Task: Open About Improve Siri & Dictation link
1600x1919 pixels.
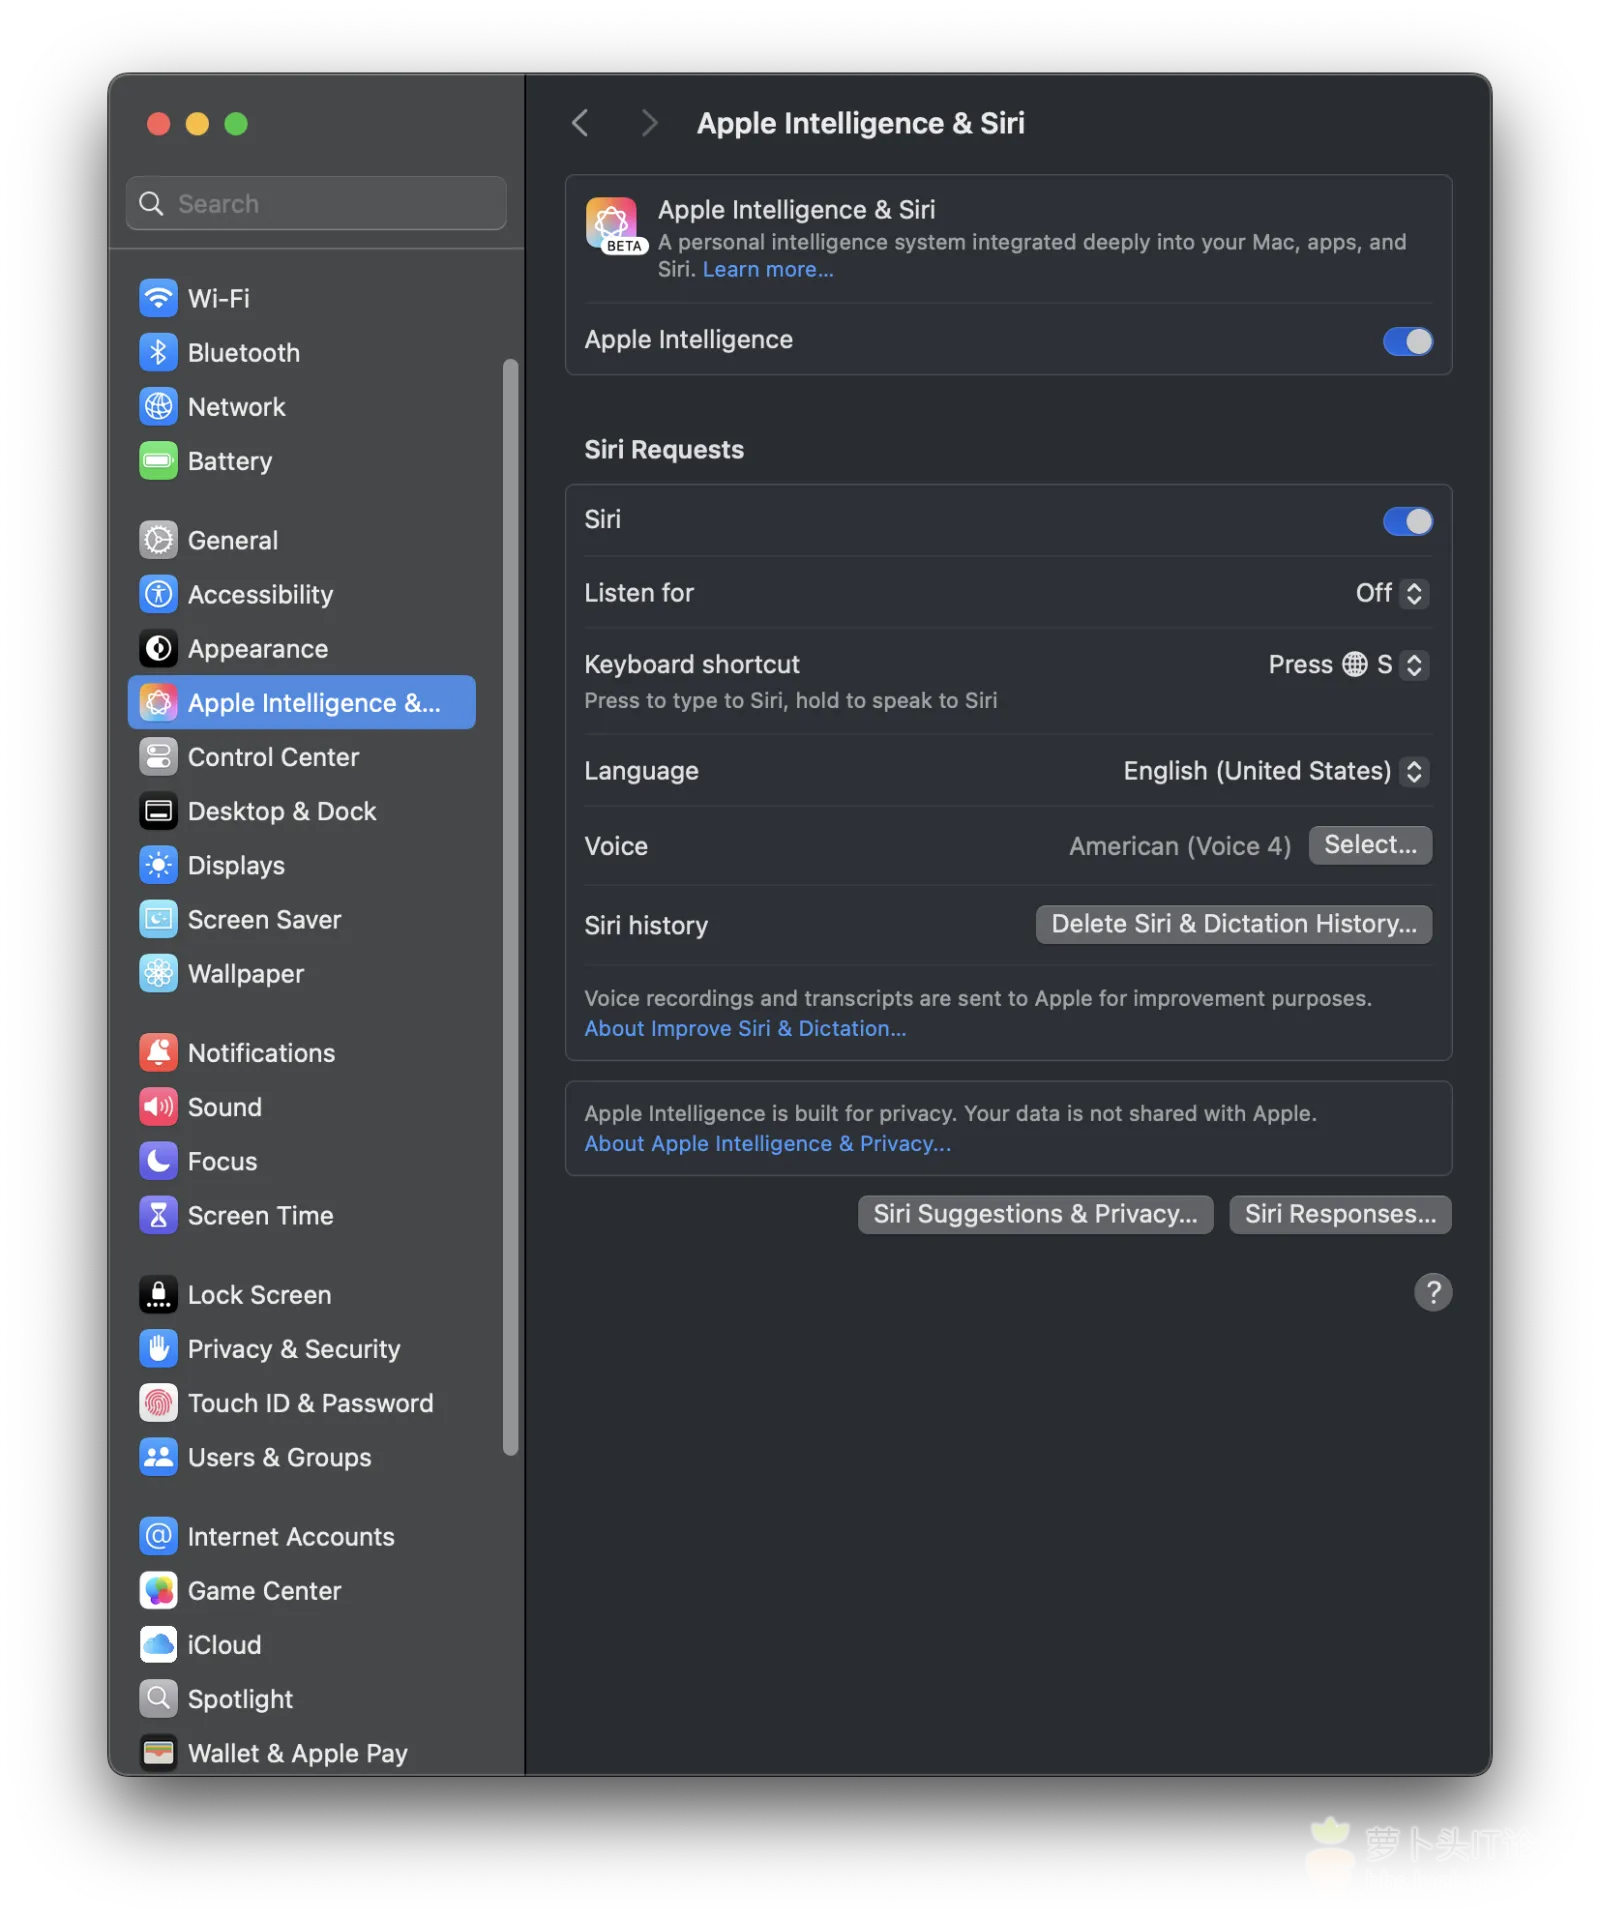Action: [745, 1028]
